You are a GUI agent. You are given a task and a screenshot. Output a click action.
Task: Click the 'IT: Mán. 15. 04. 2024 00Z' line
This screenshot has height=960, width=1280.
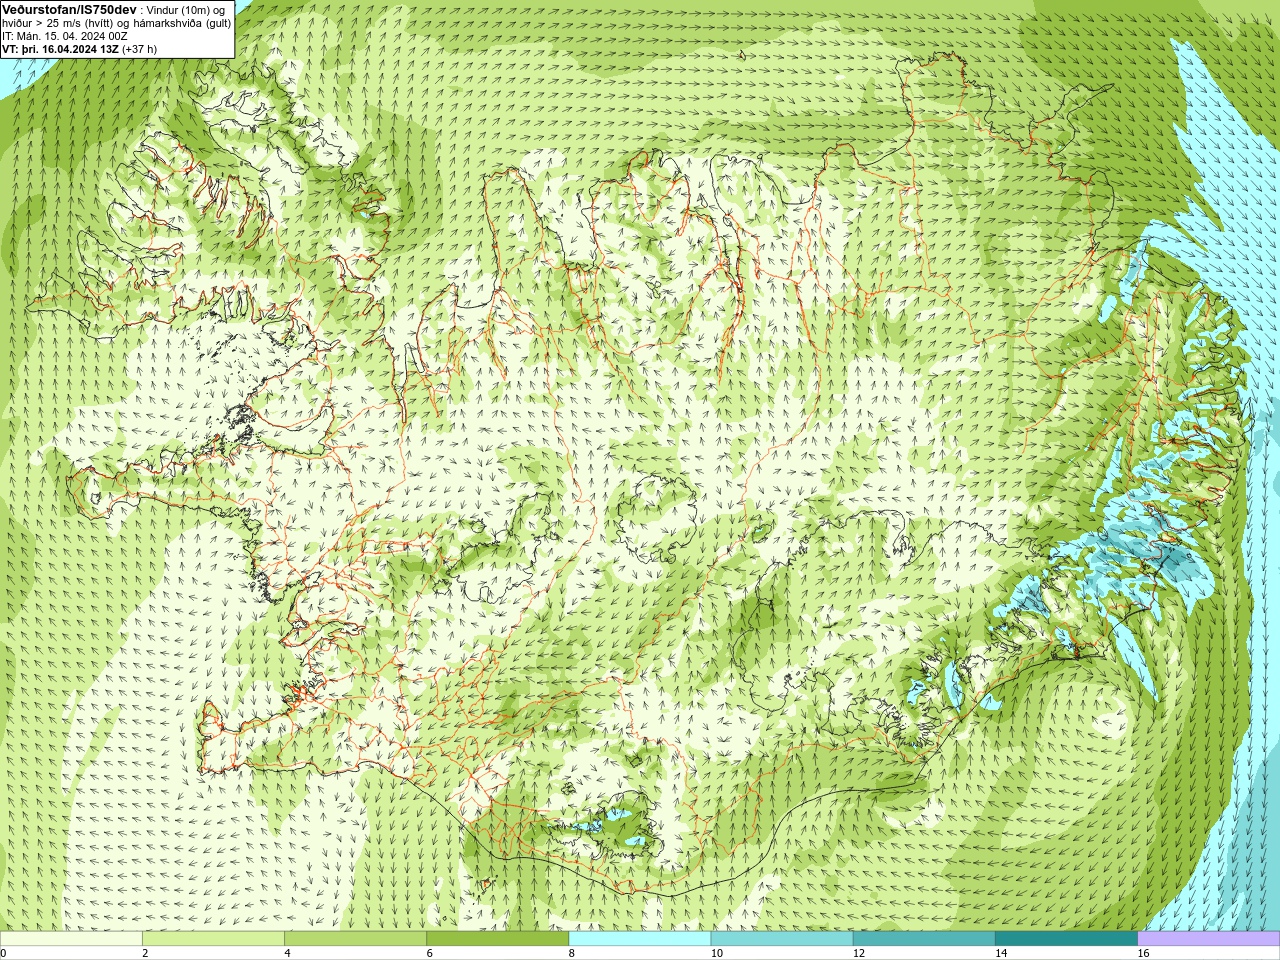(x=65, y=35)
